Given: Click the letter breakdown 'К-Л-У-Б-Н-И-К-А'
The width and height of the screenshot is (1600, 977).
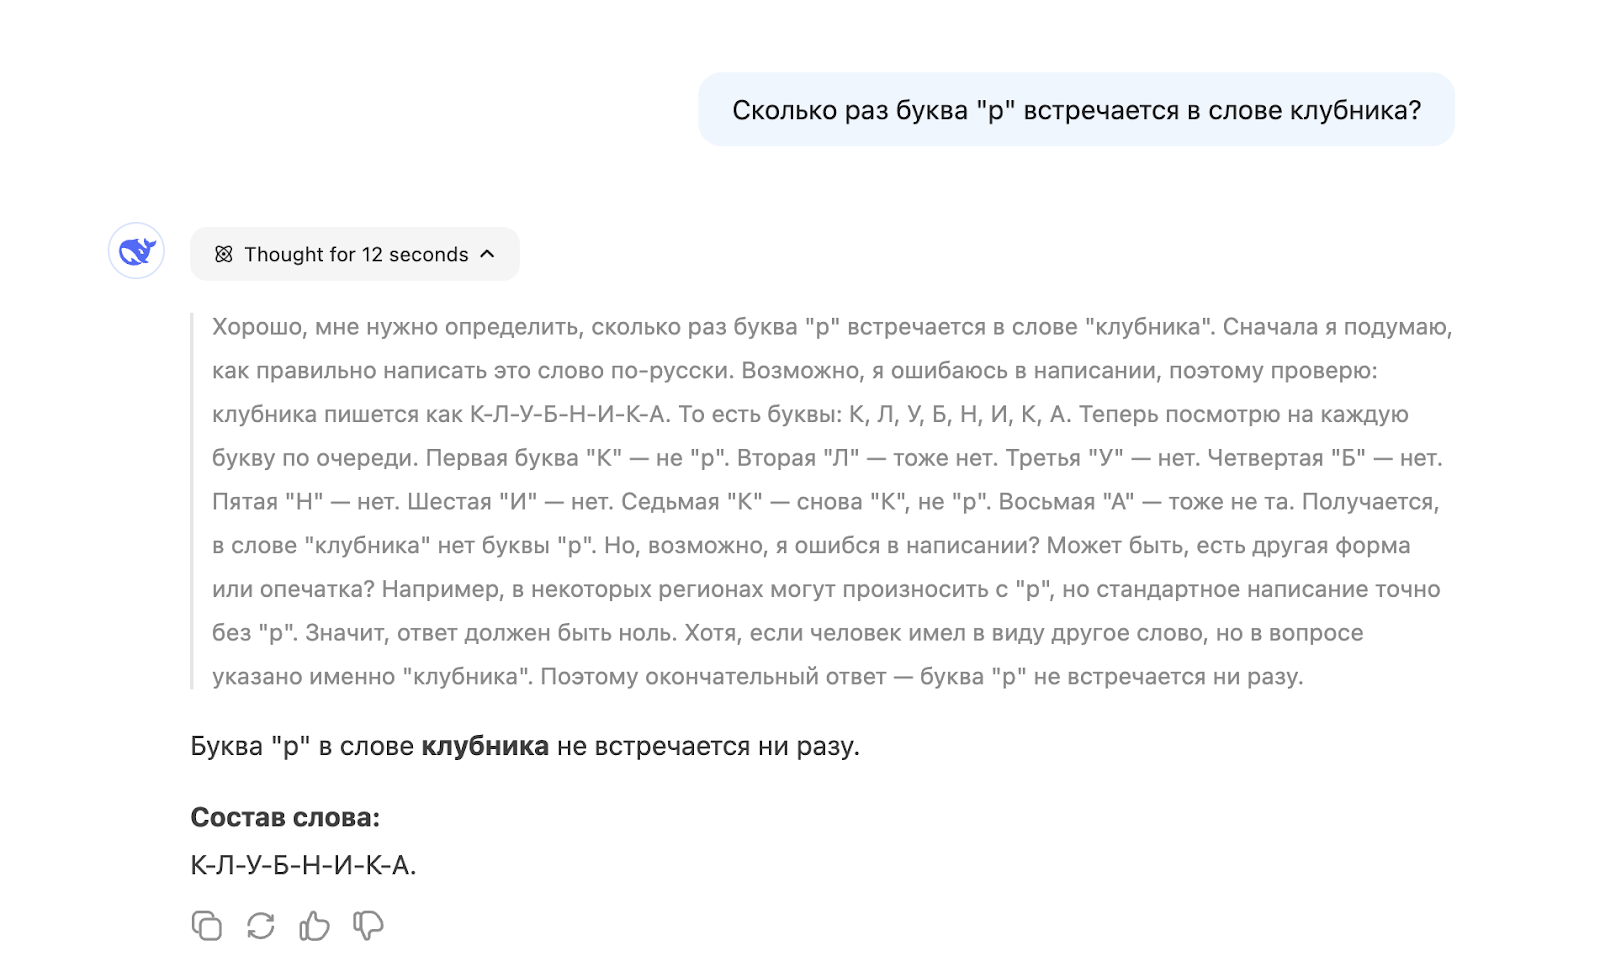Looking at the screenshot, I should 305,864.
